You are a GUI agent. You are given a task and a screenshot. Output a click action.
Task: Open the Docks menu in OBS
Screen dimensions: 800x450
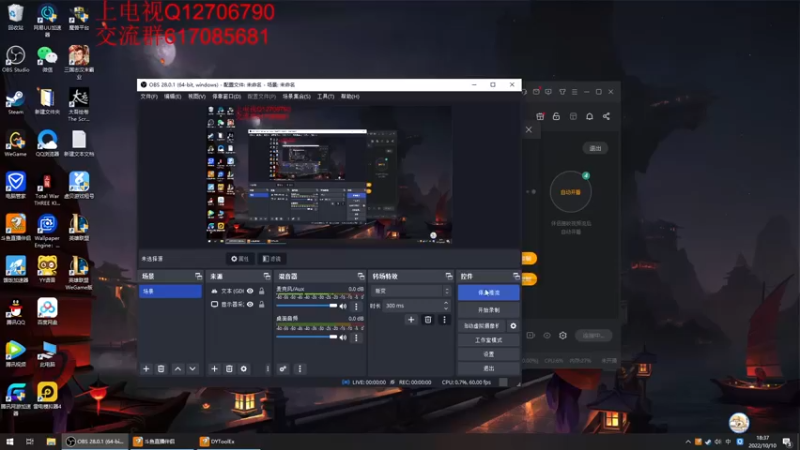click(227, 96)
